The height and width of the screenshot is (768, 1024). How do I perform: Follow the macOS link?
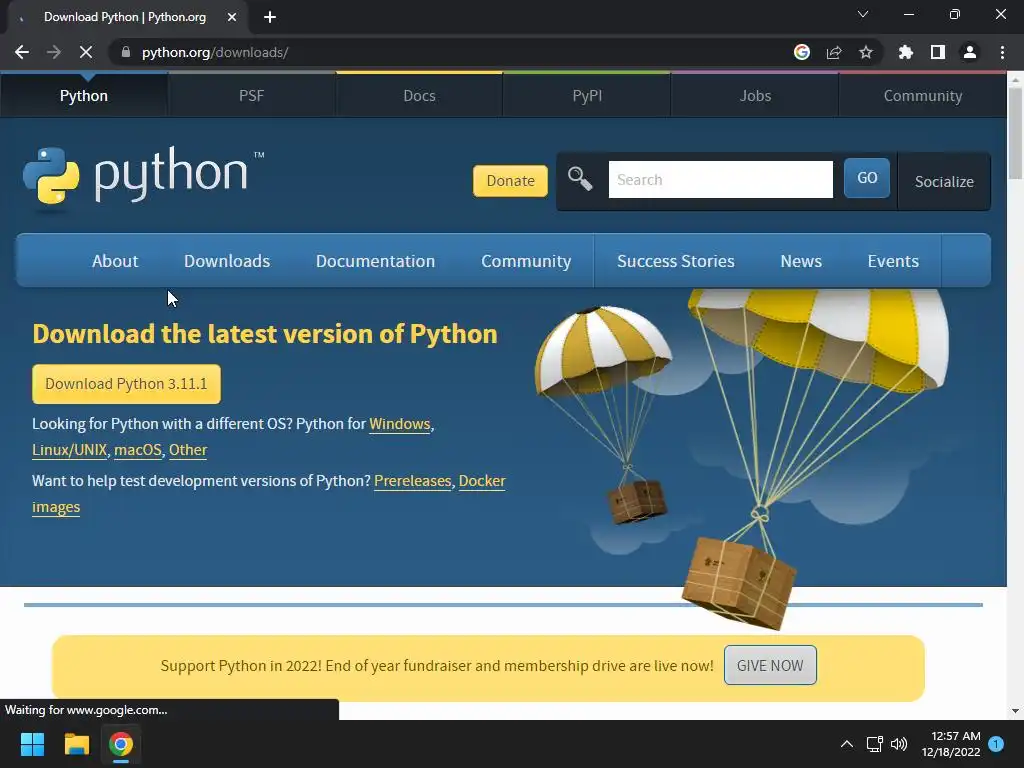(x=138, y=450)
